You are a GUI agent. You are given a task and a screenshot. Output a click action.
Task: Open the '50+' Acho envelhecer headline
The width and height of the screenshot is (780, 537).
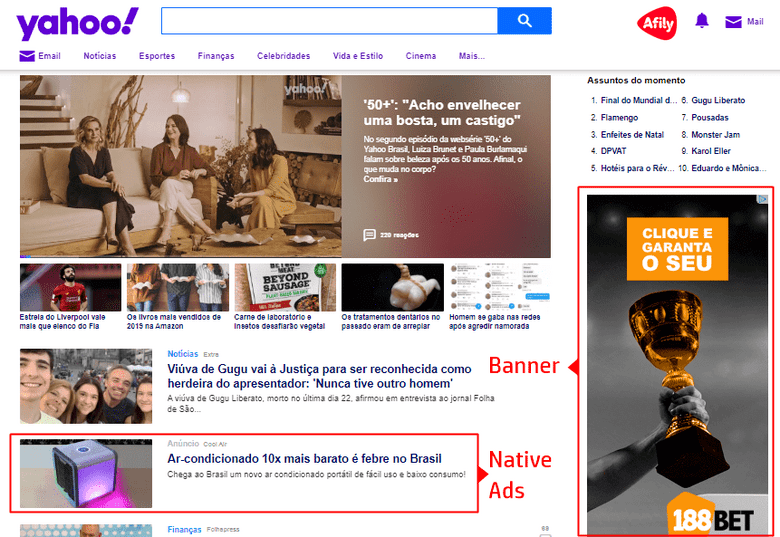(442, 112)
